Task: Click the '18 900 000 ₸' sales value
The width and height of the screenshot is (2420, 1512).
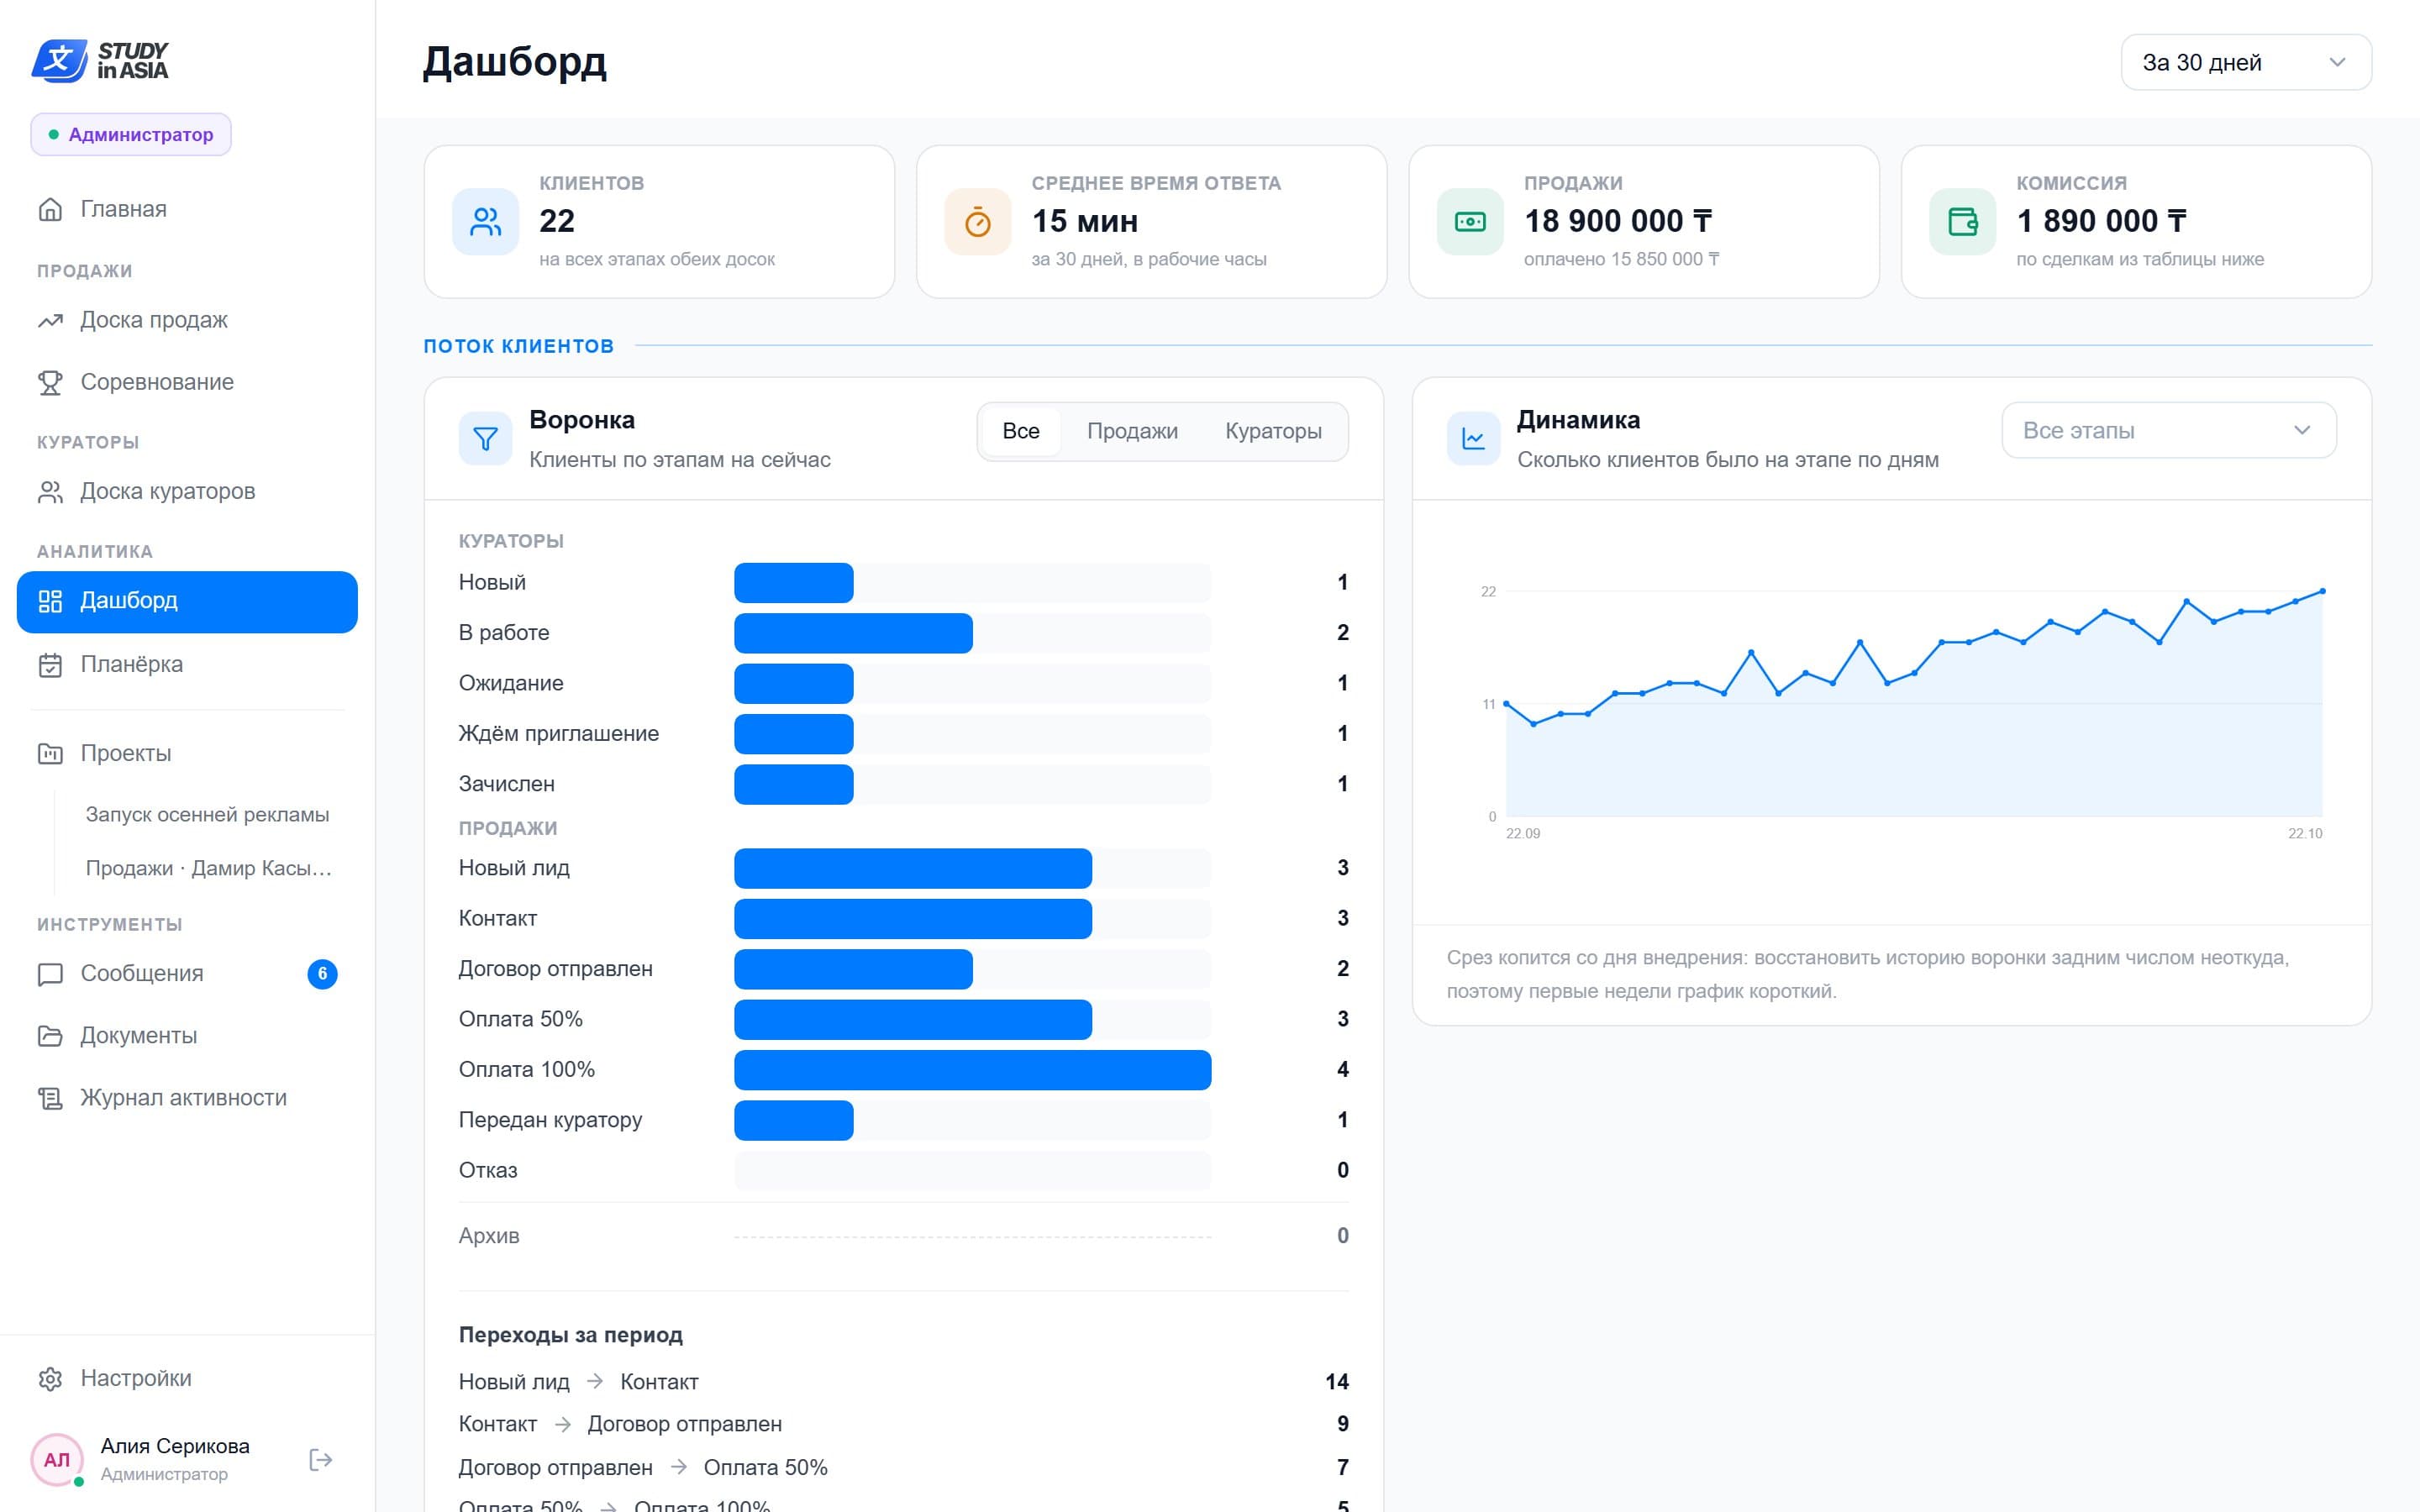Action: [1618, 221]
